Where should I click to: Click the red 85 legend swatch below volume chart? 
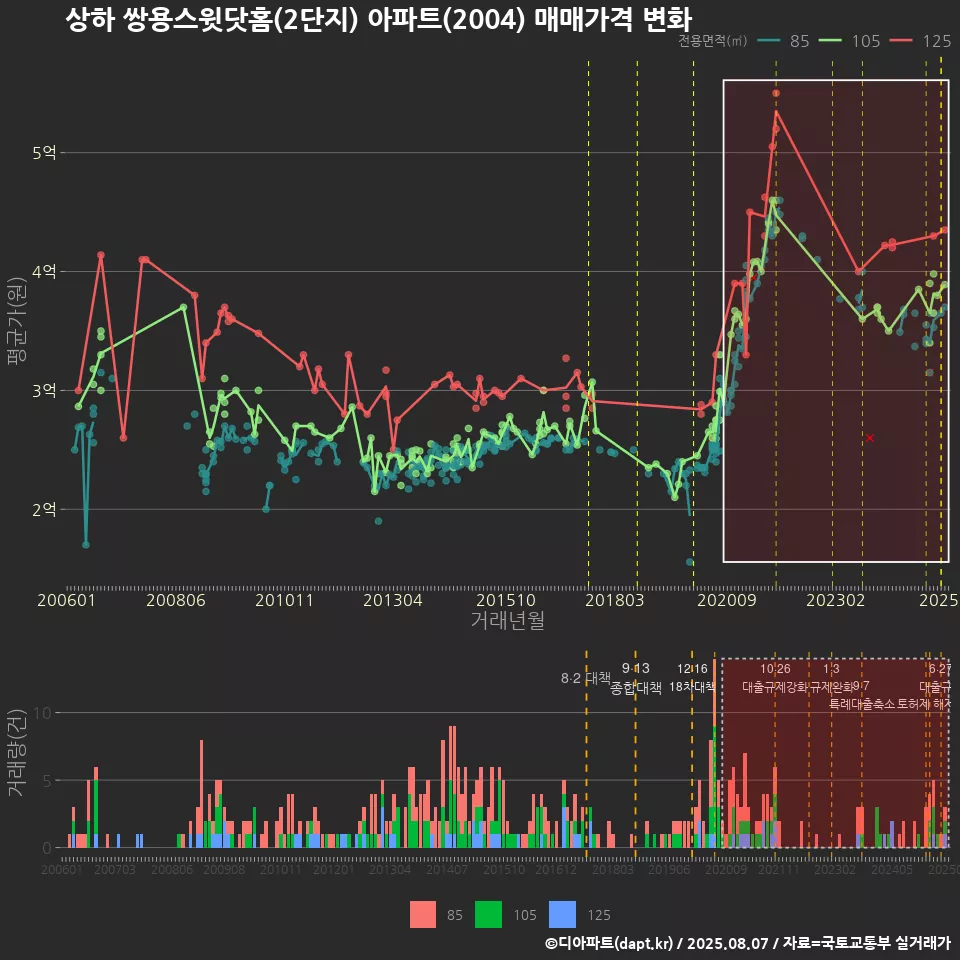coord(422,915)
